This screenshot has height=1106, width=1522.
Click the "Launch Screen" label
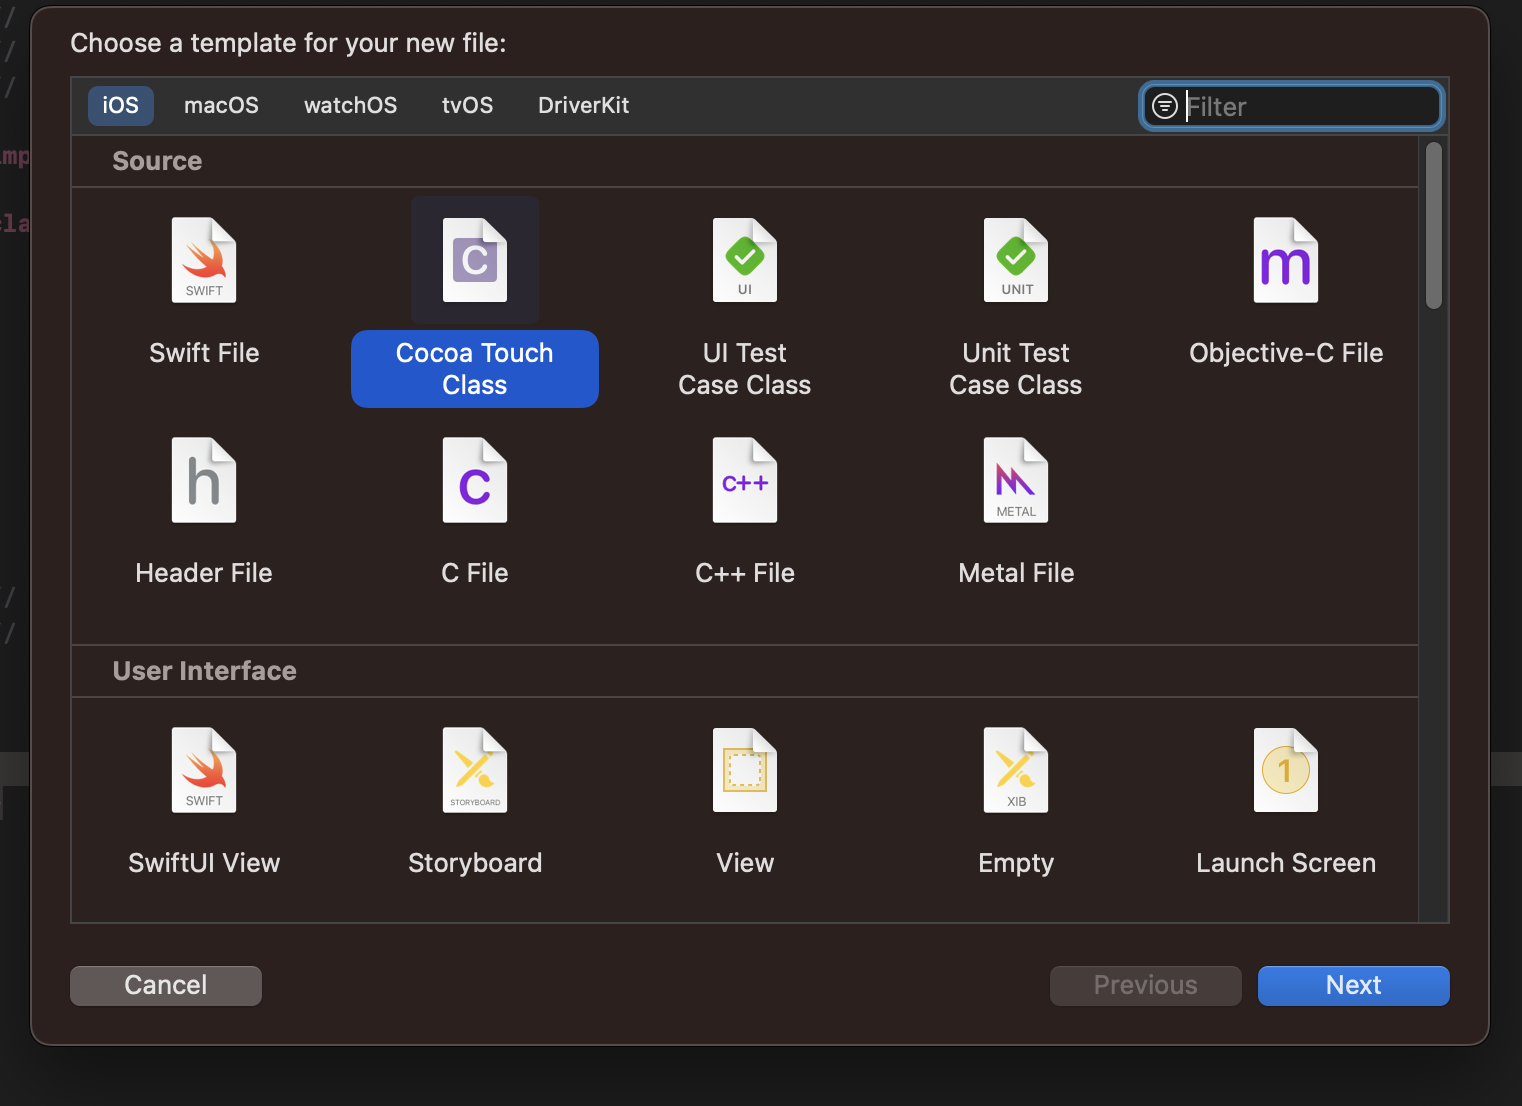tap(1286, 863)
